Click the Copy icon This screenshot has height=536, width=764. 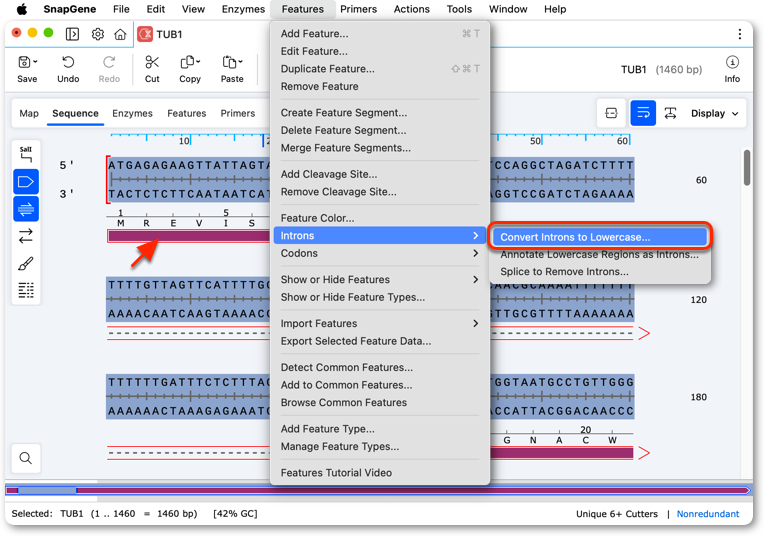point(187,62)
